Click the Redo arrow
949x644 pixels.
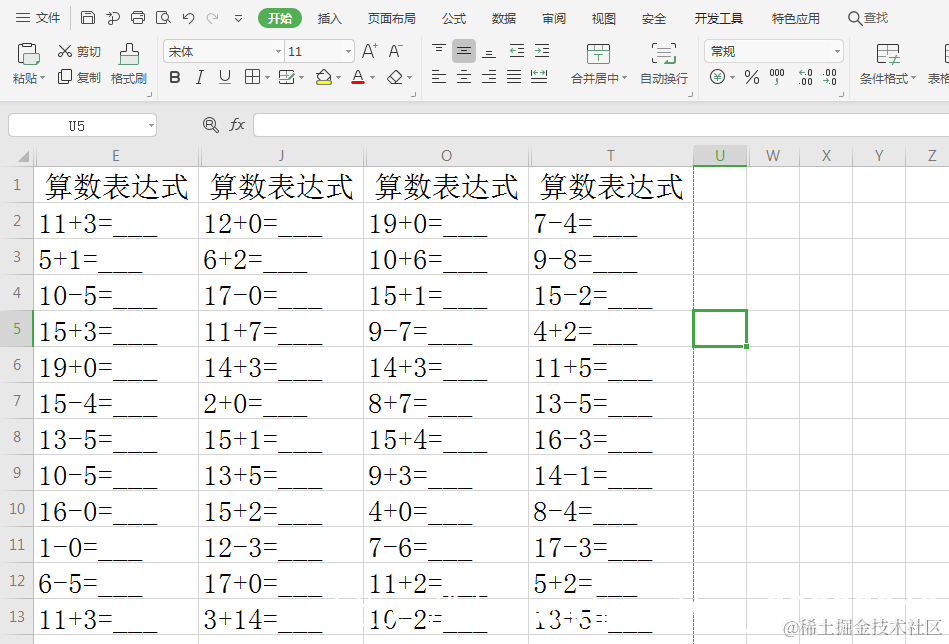point(212,18)
